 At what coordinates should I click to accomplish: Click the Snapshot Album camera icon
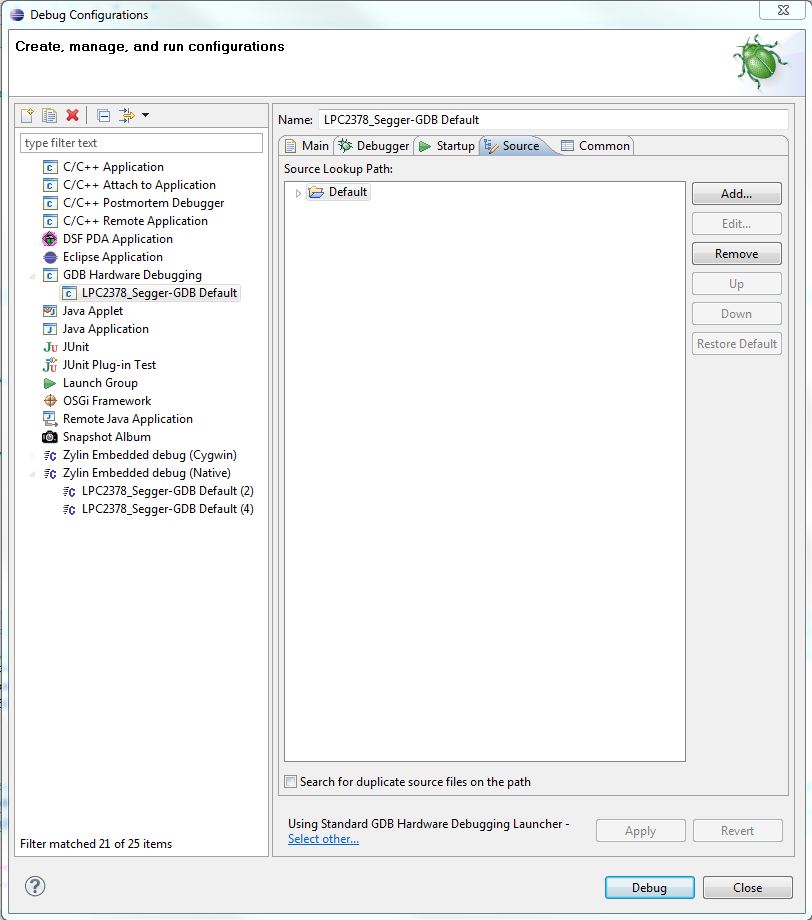tap(50, 437)
